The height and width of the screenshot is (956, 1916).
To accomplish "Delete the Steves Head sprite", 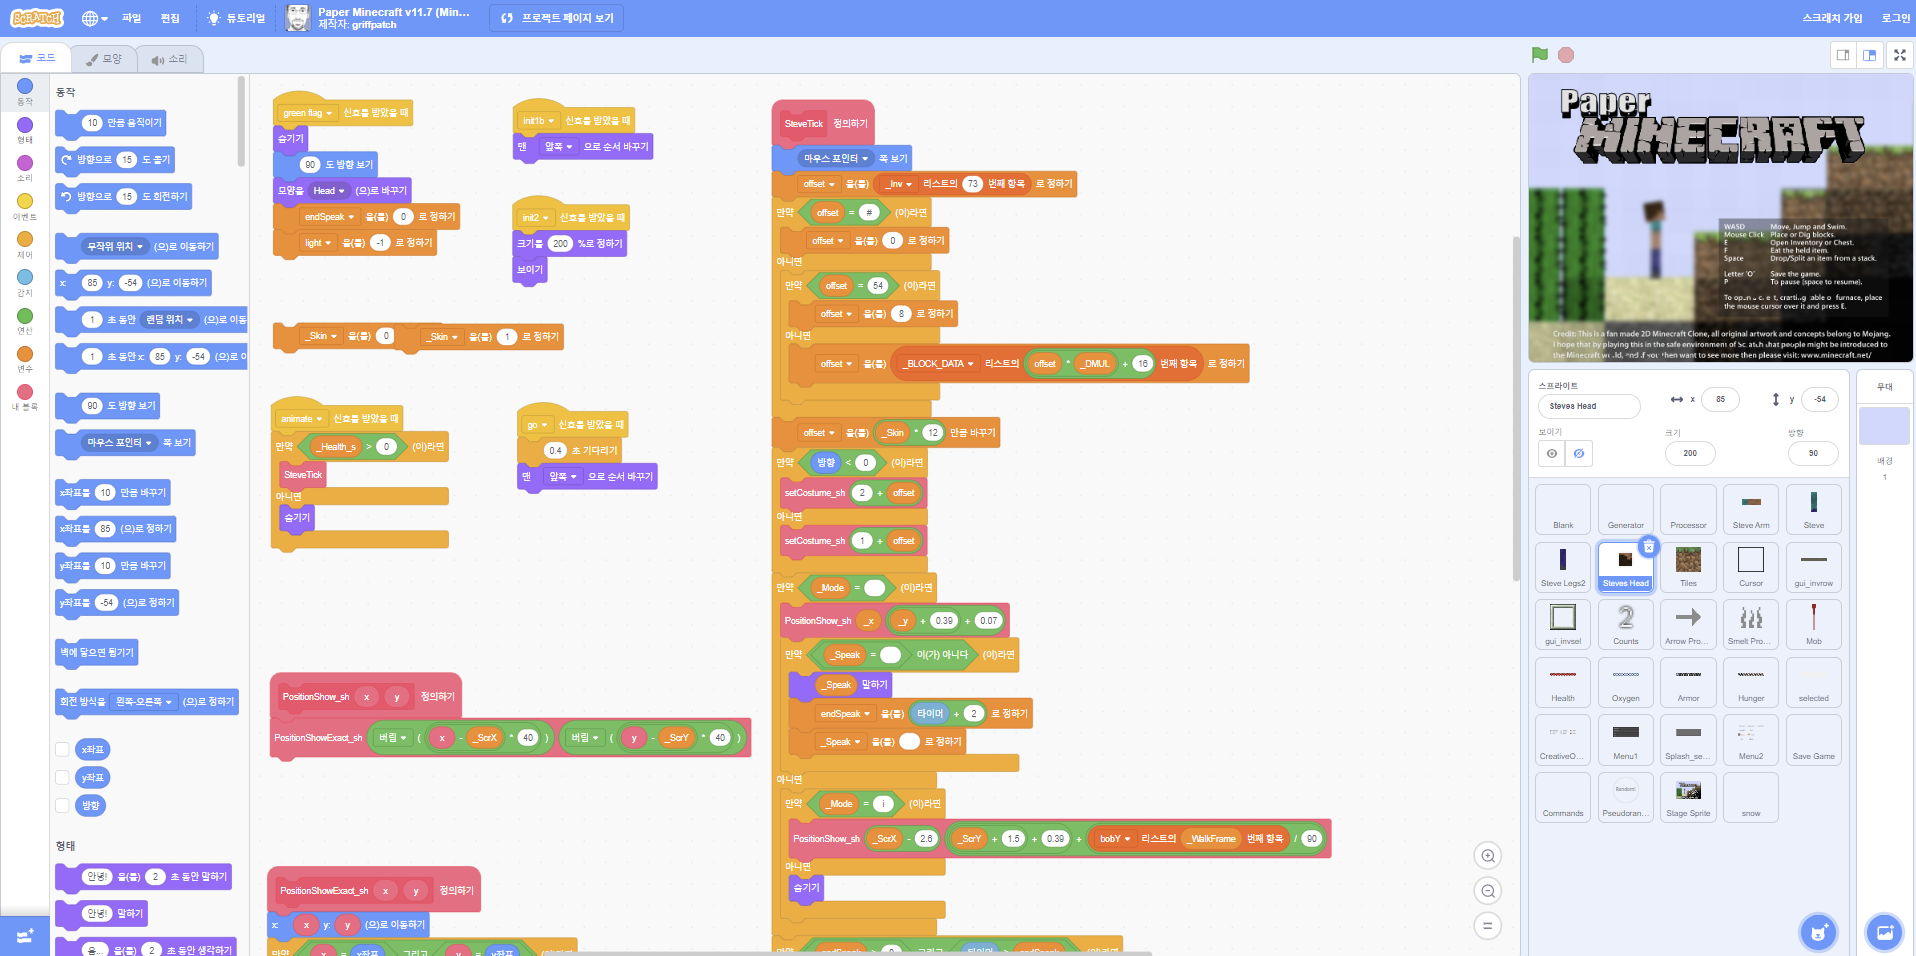I will coord(1649,546).
